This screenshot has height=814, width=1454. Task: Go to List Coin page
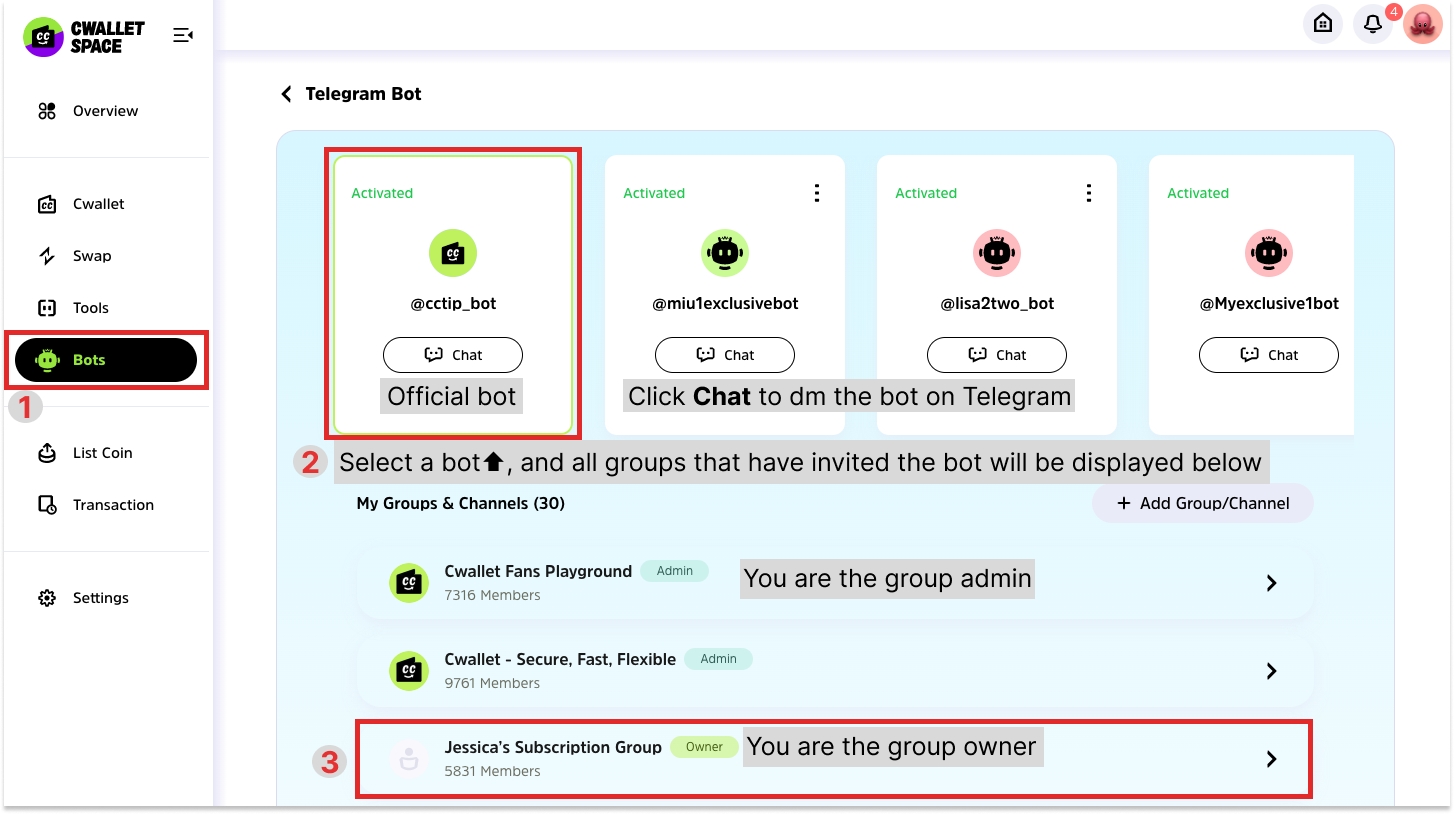tap(102, 453)
